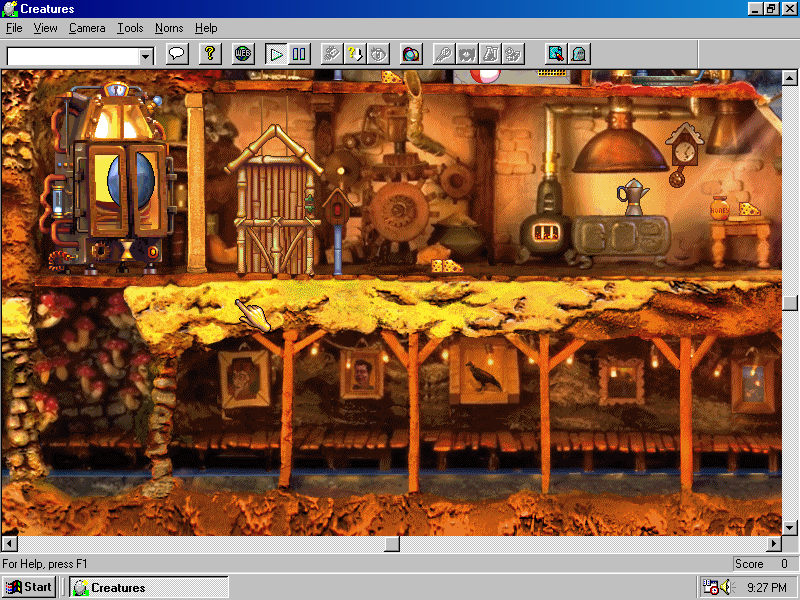Click the colorful camera lens icon

pyautogui.click(x=411, y=54)
